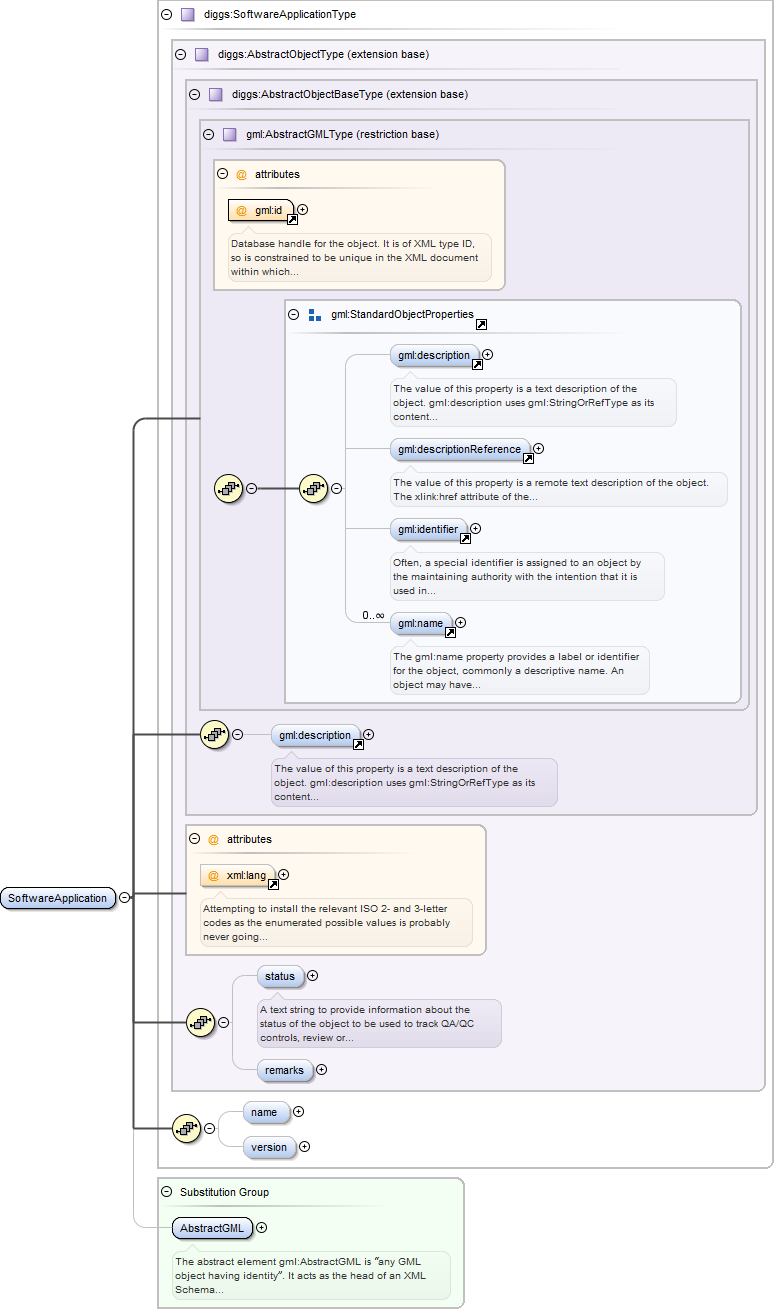Expand the version element
The height and width of the screenshot is (1310, 775).
305,1147
